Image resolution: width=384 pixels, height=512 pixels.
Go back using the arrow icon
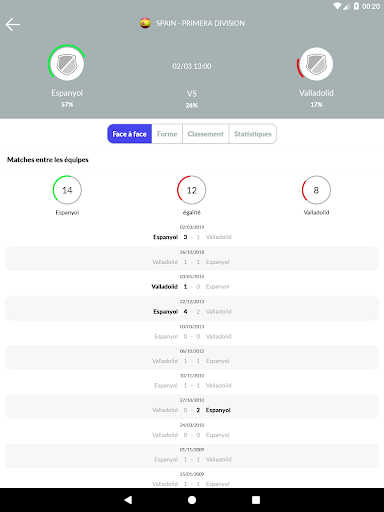13,25
